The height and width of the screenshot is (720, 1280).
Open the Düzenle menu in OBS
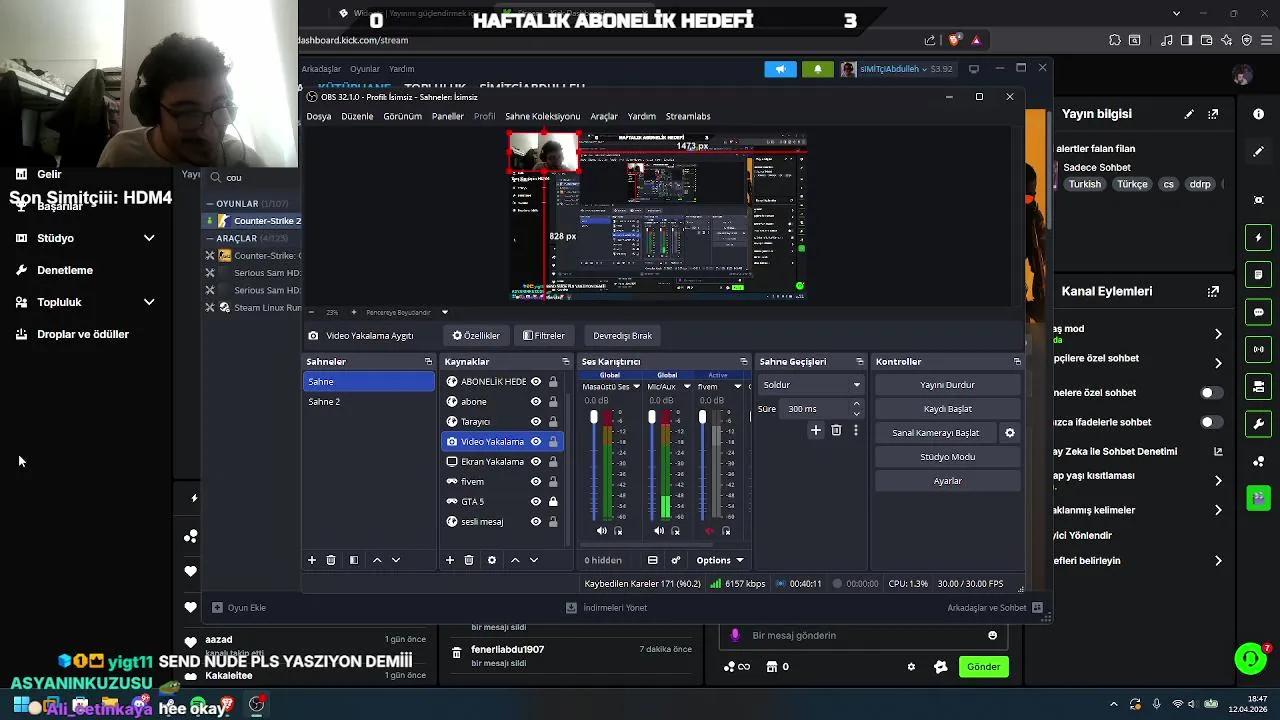[357, 116]
